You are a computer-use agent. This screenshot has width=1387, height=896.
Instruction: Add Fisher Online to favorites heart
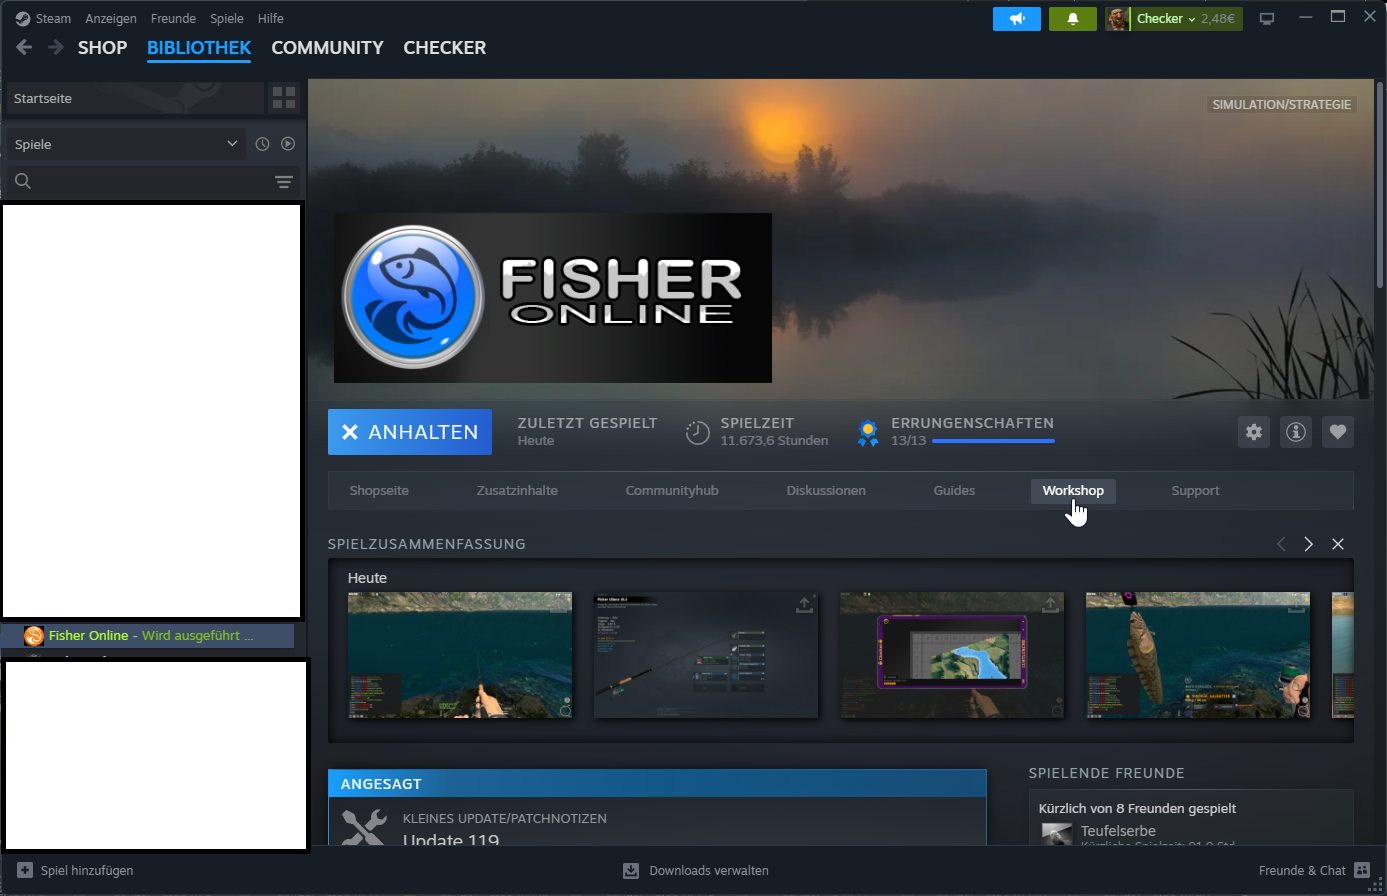click(x=1338, y=432)
